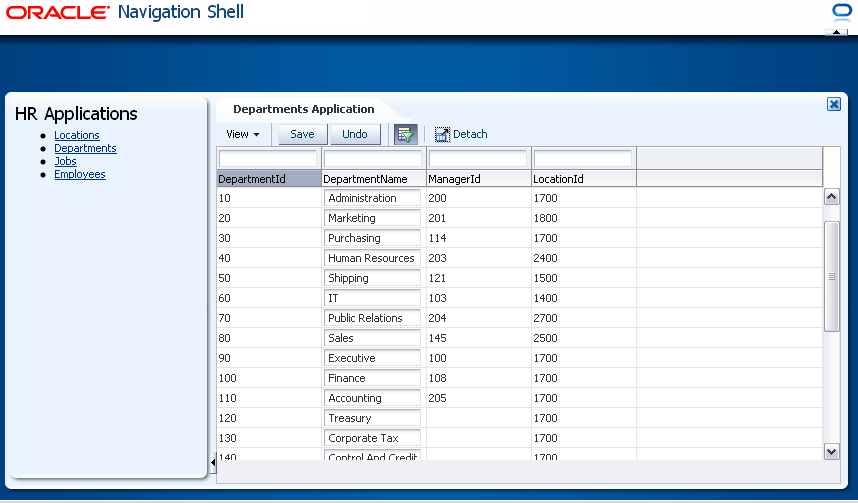Open the Locations link

point(77,135)
